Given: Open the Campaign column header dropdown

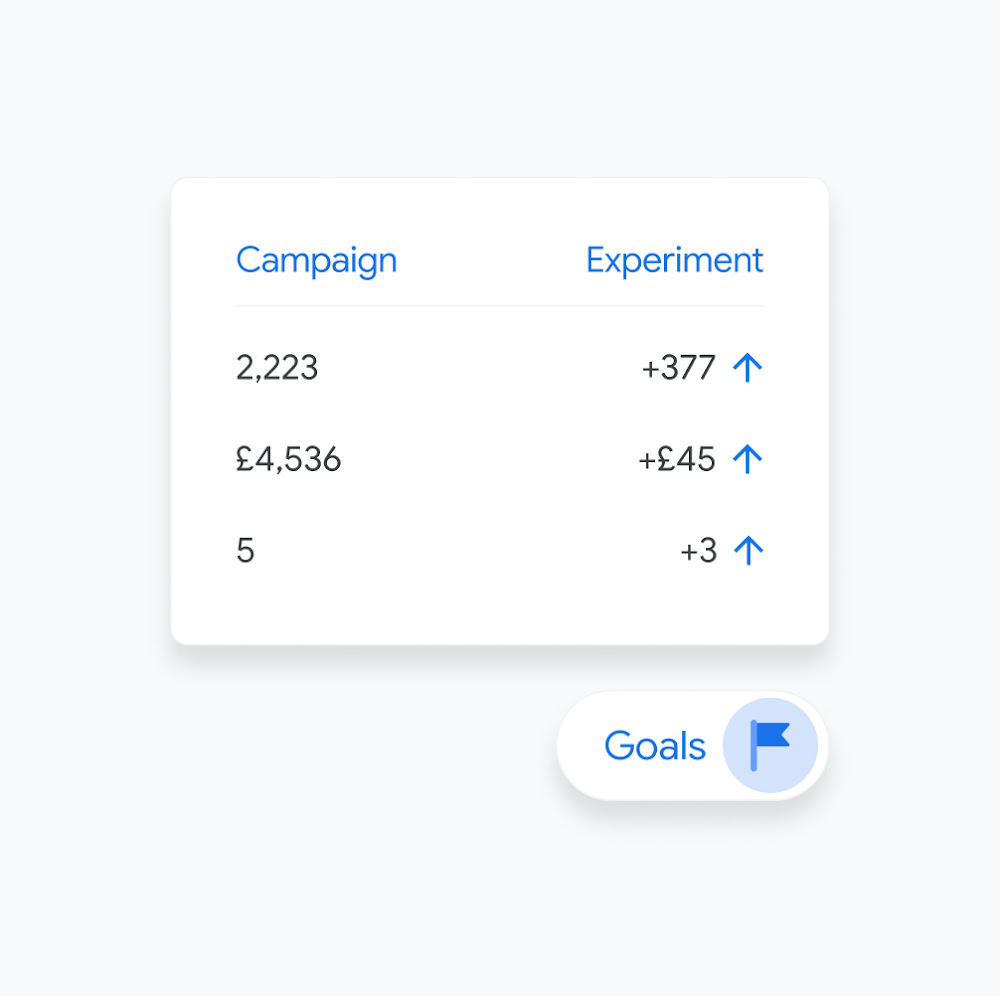Looking at the screenshot, I should pos(316,260).
